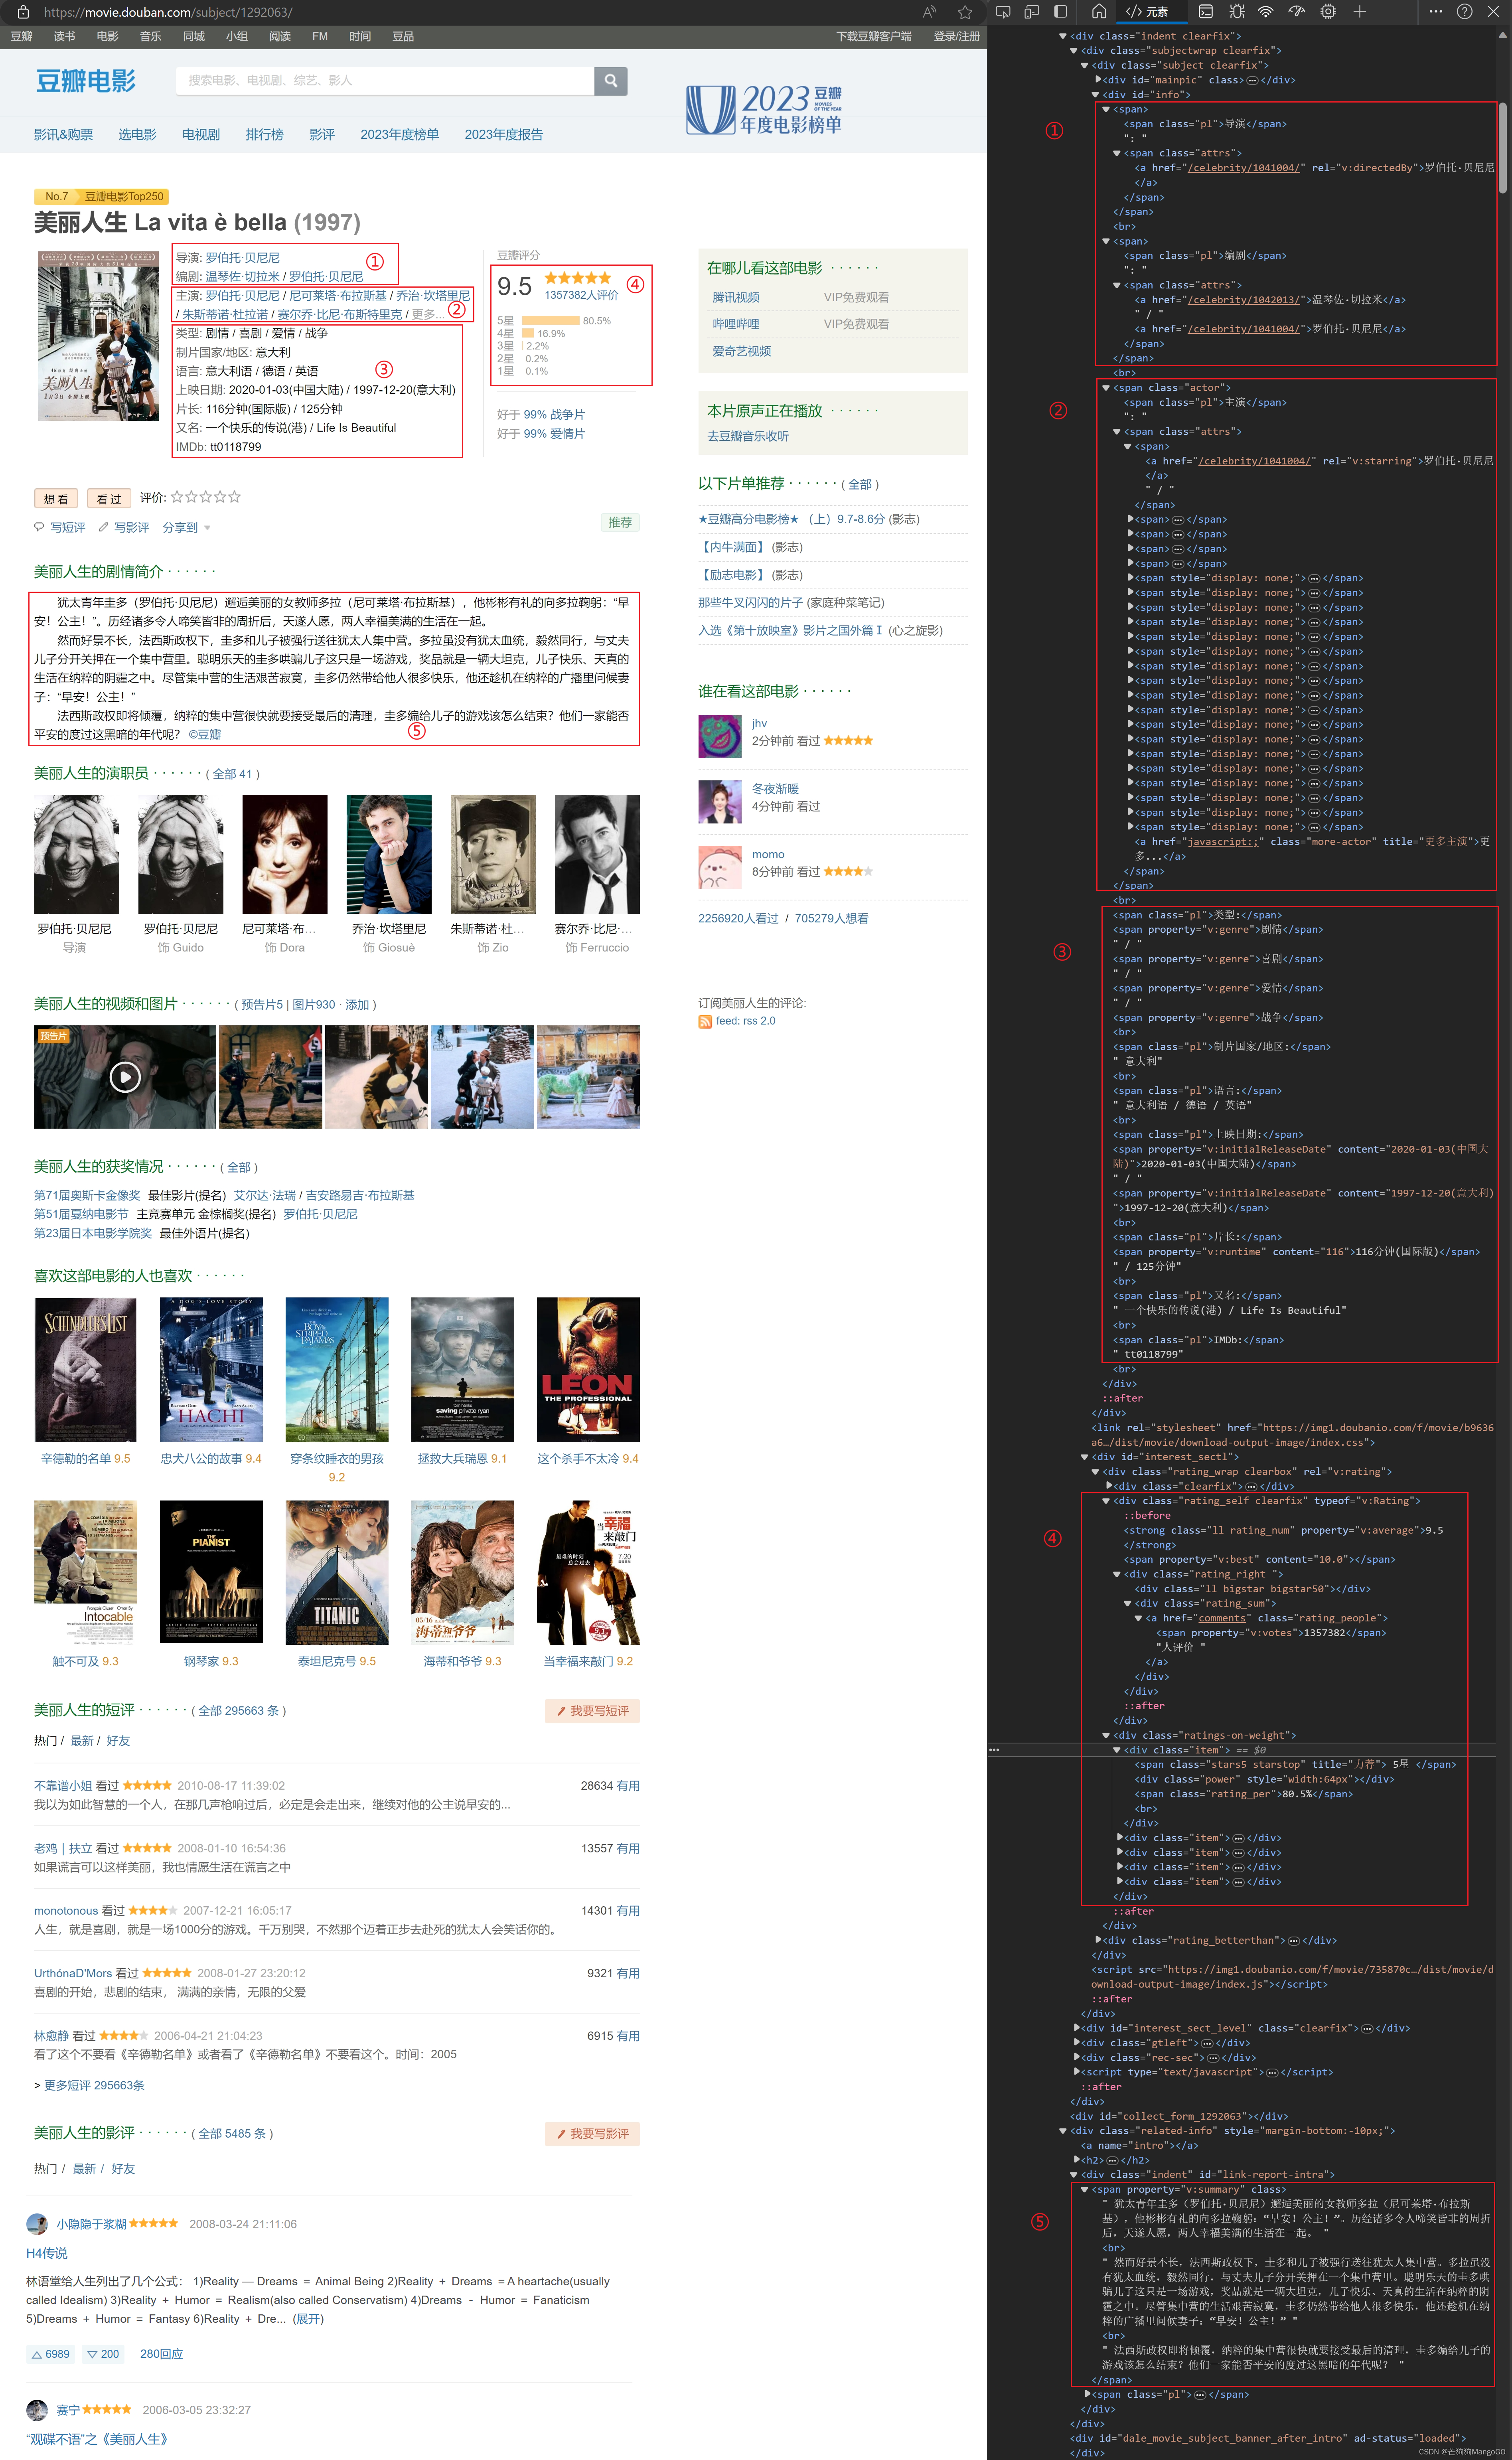Open the Network wifi icon panel
The image size is (1512, 2460).
tap(1266, 12)
